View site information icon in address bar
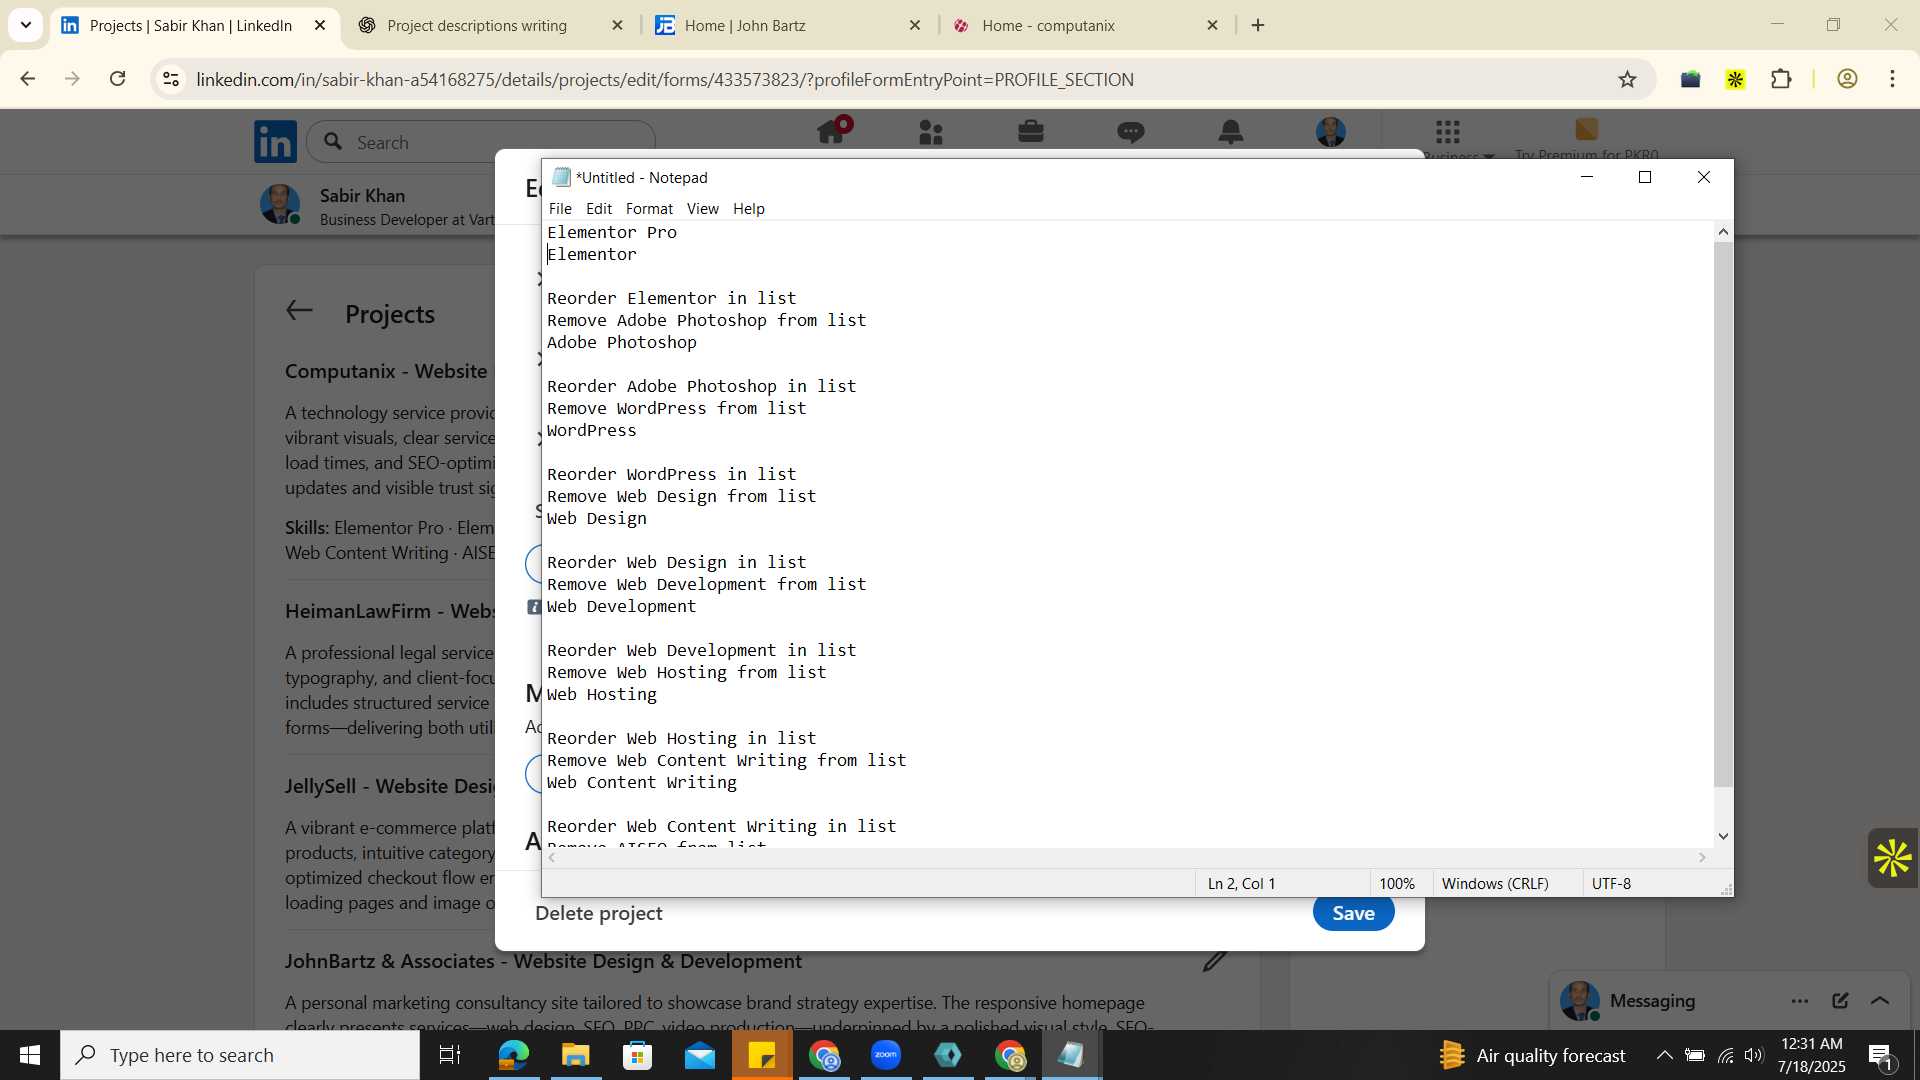Viewport: 1920px width, 1080px height. pos(171,80)
